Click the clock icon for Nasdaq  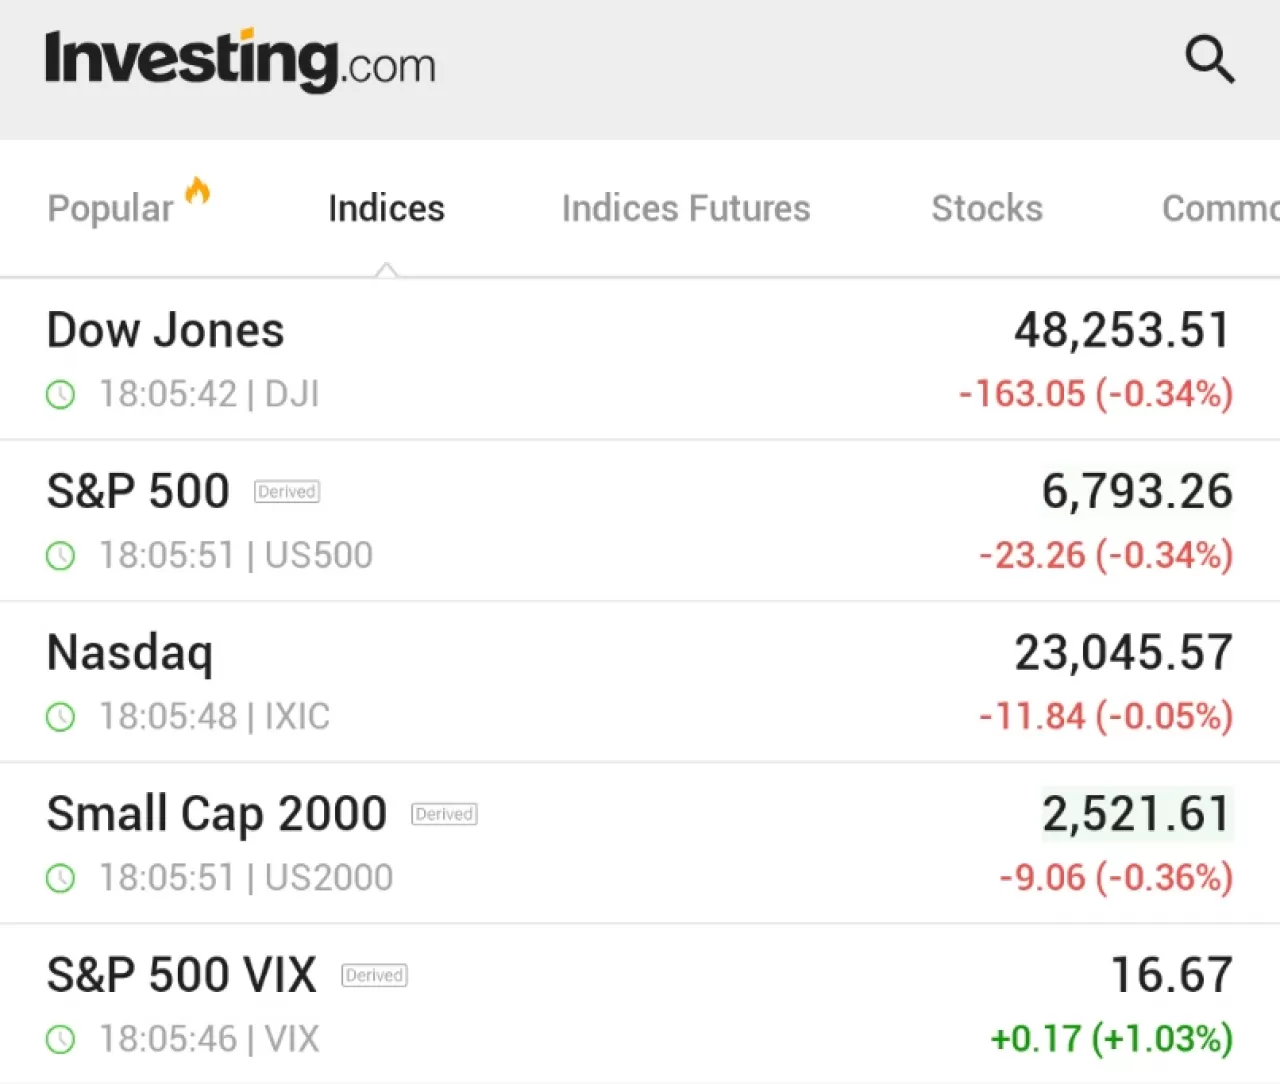click(x=61, y=717)
